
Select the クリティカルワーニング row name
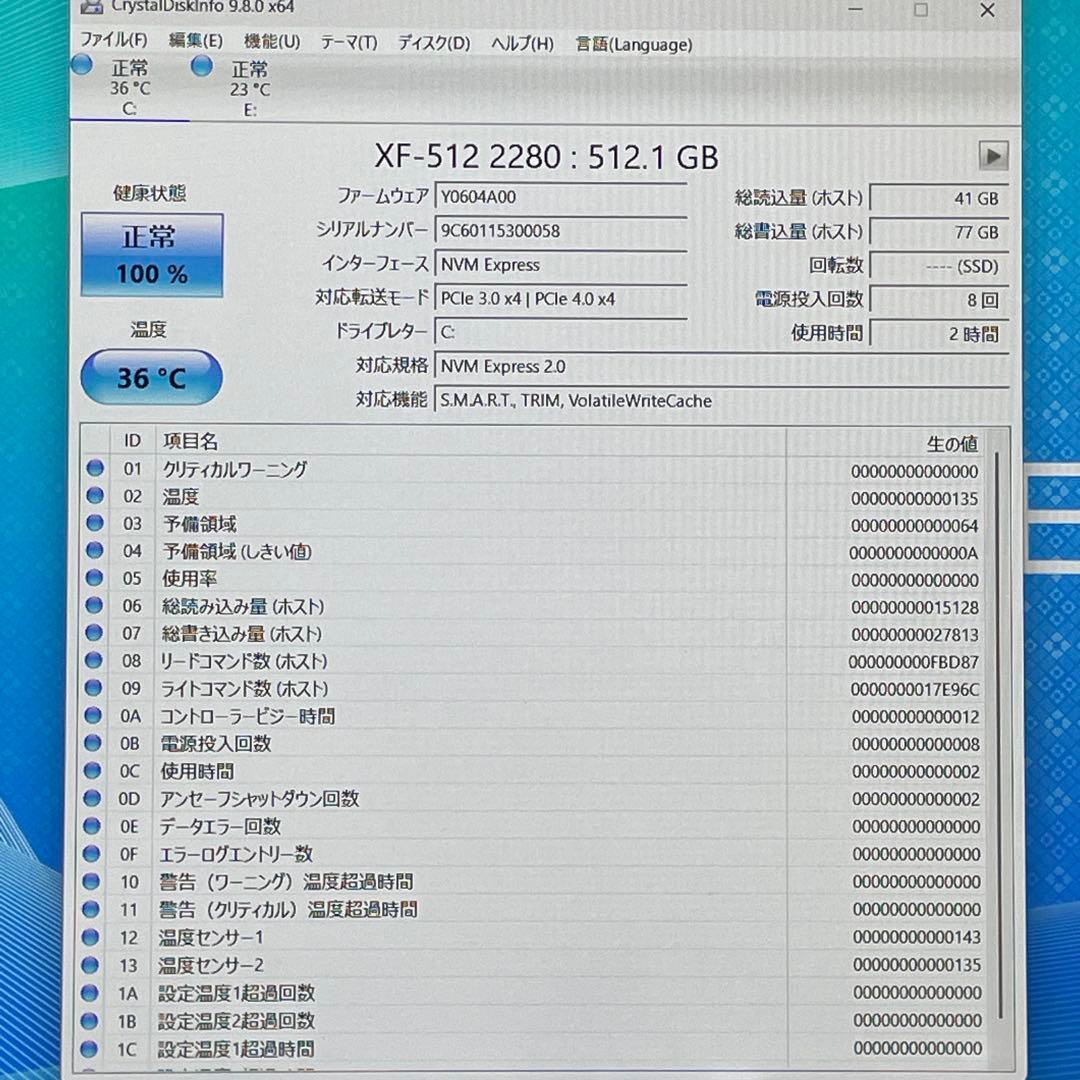[235, 469]
